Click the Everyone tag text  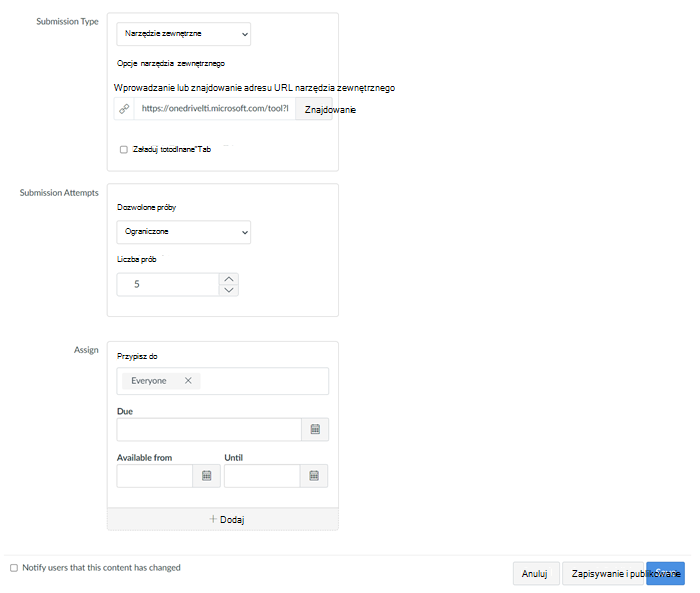coord(149,381)
